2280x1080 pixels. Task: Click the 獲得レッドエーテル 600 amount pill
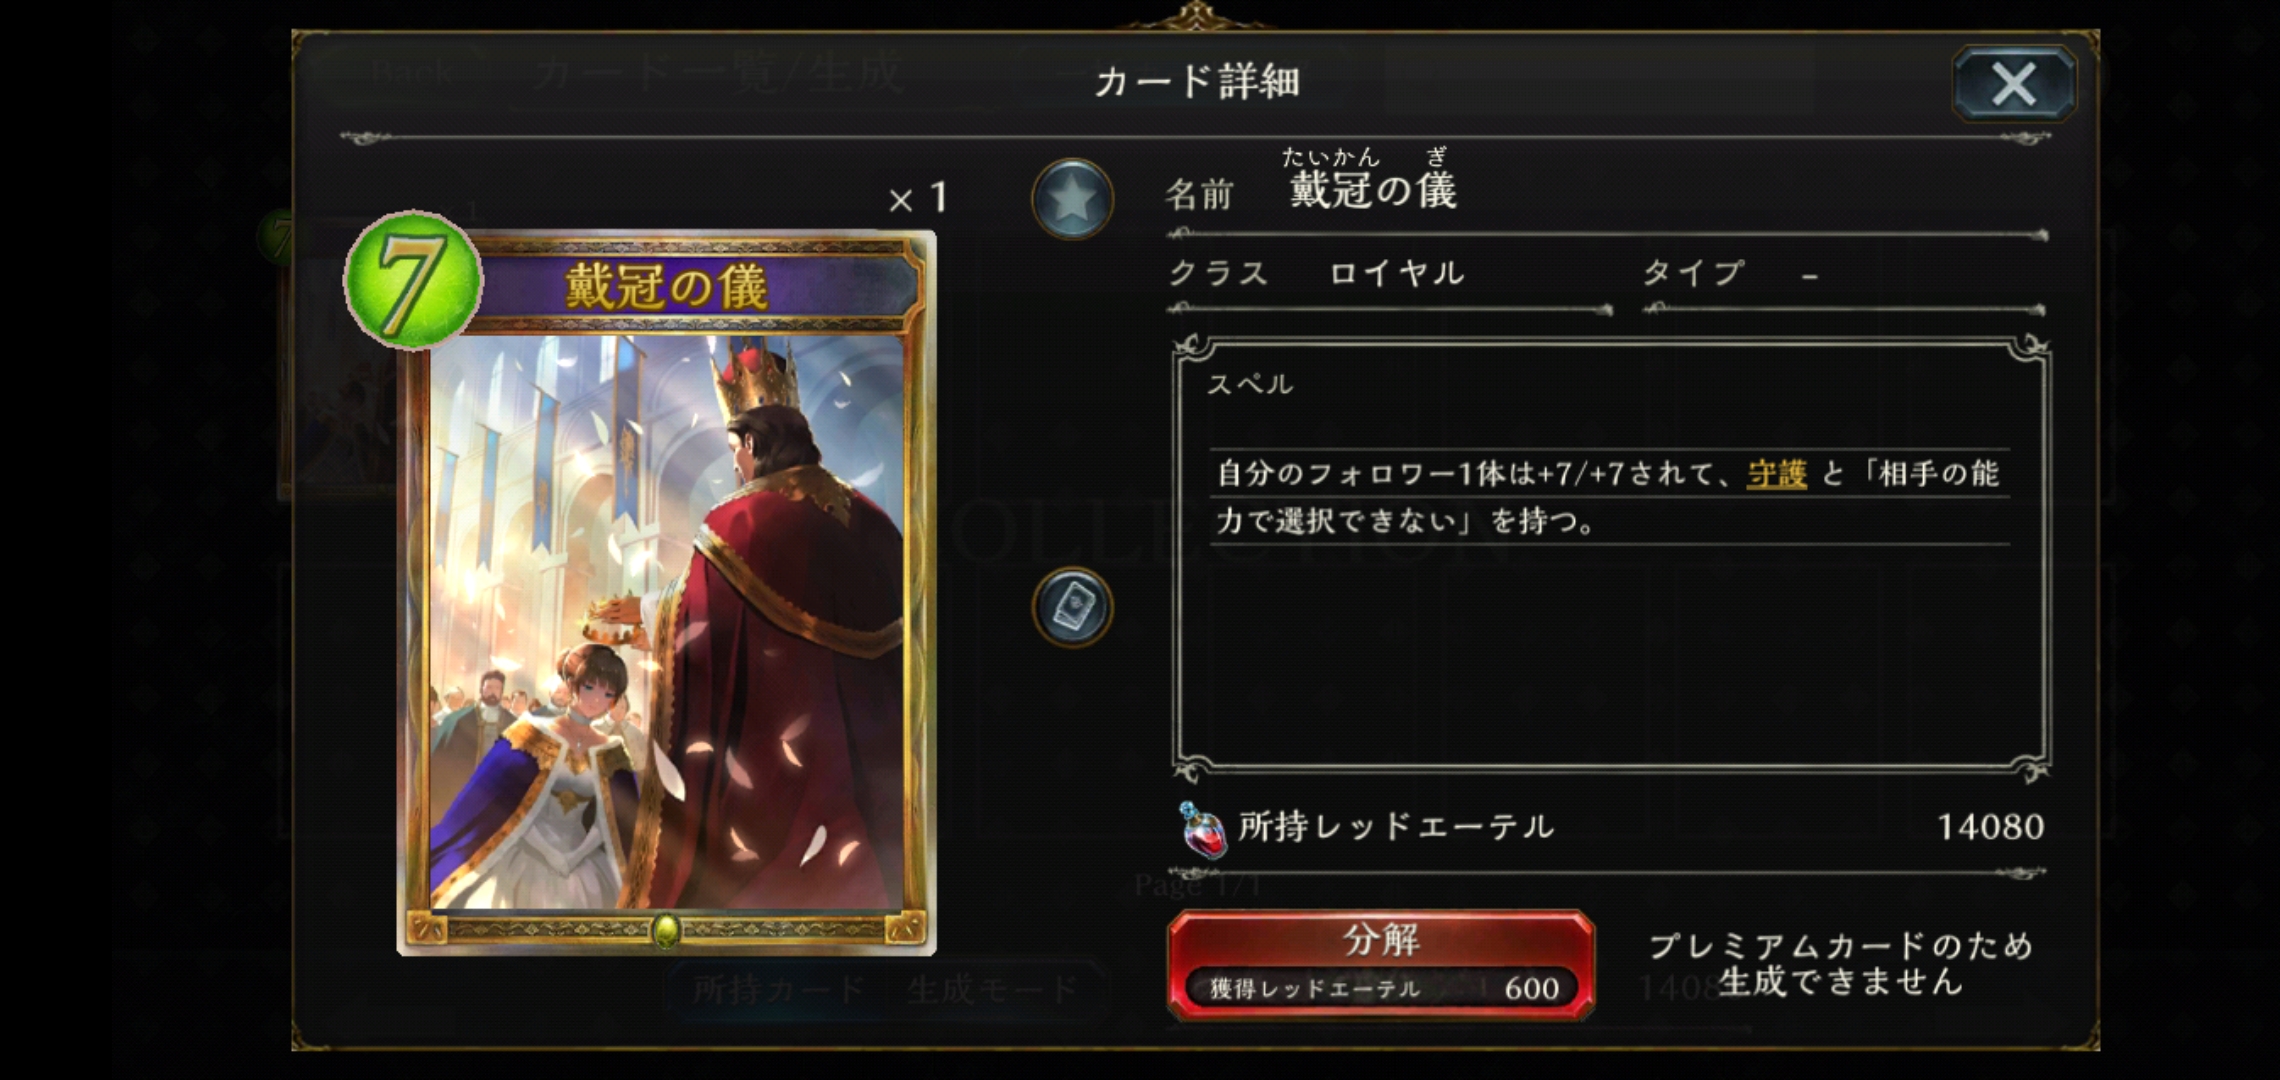[1381, 988]
